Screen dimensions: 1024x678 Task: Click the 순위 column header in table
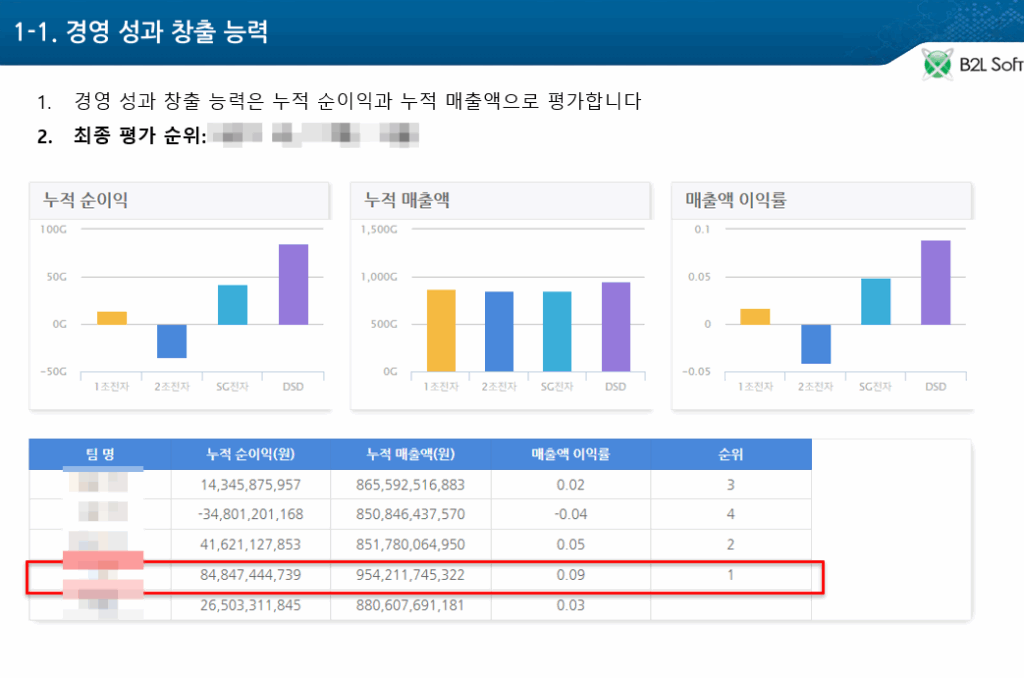coord(730,455)
